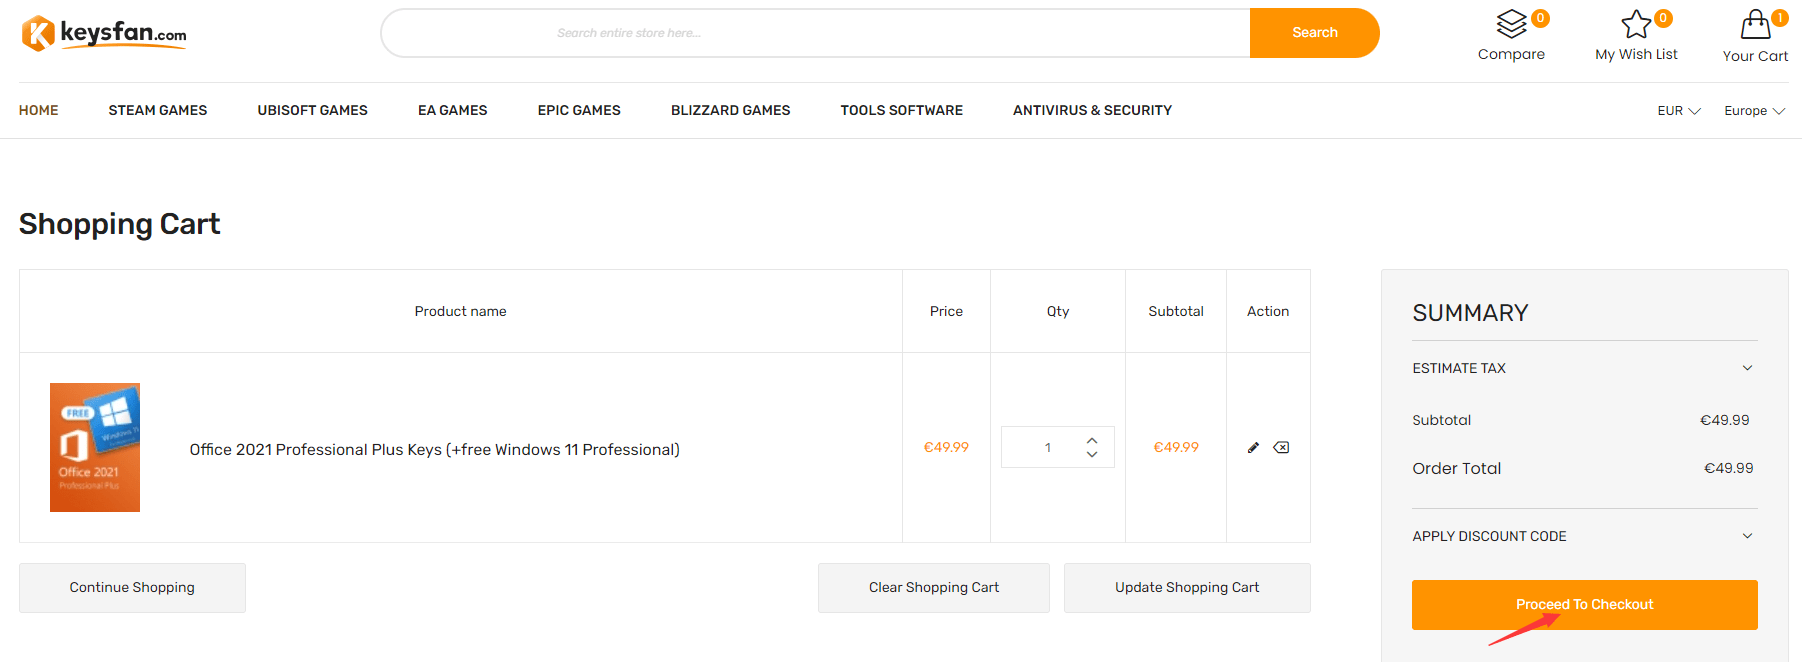The width and height of the screenshot is (1802, 662).
Task: Click the Compare text label
Action: coord(1511,54)
